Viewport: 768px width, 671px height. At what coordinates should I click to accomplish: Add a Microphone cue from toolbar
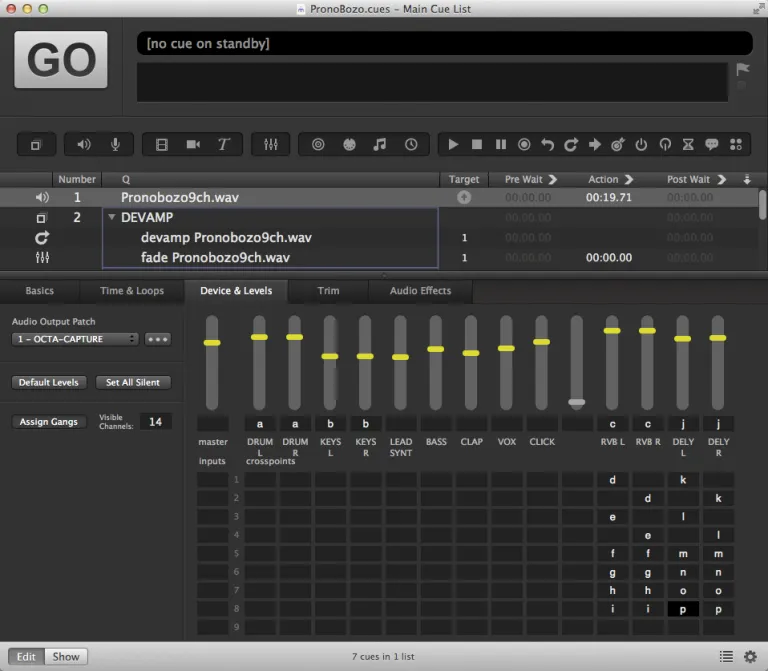coord(115,145)
